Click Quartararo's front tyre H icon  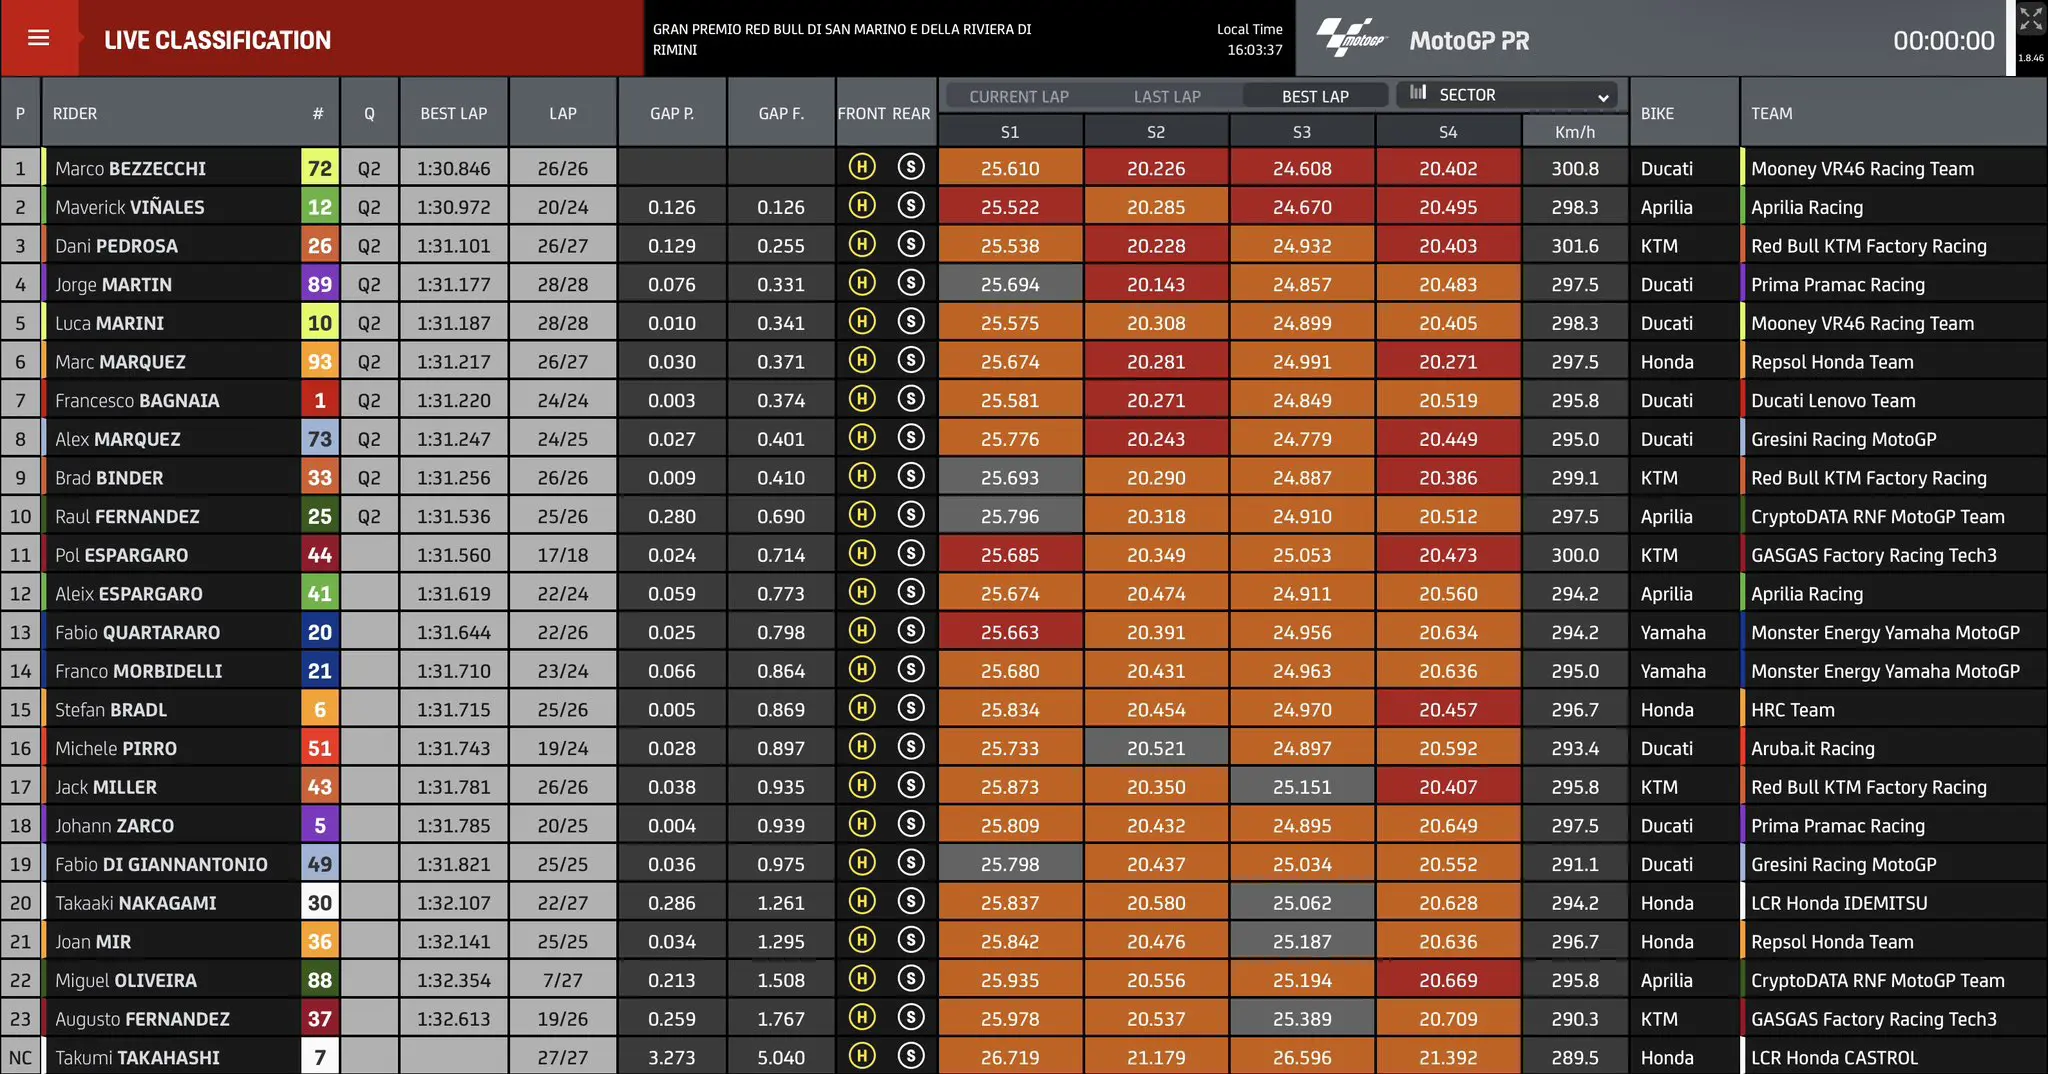pos(862,631)
